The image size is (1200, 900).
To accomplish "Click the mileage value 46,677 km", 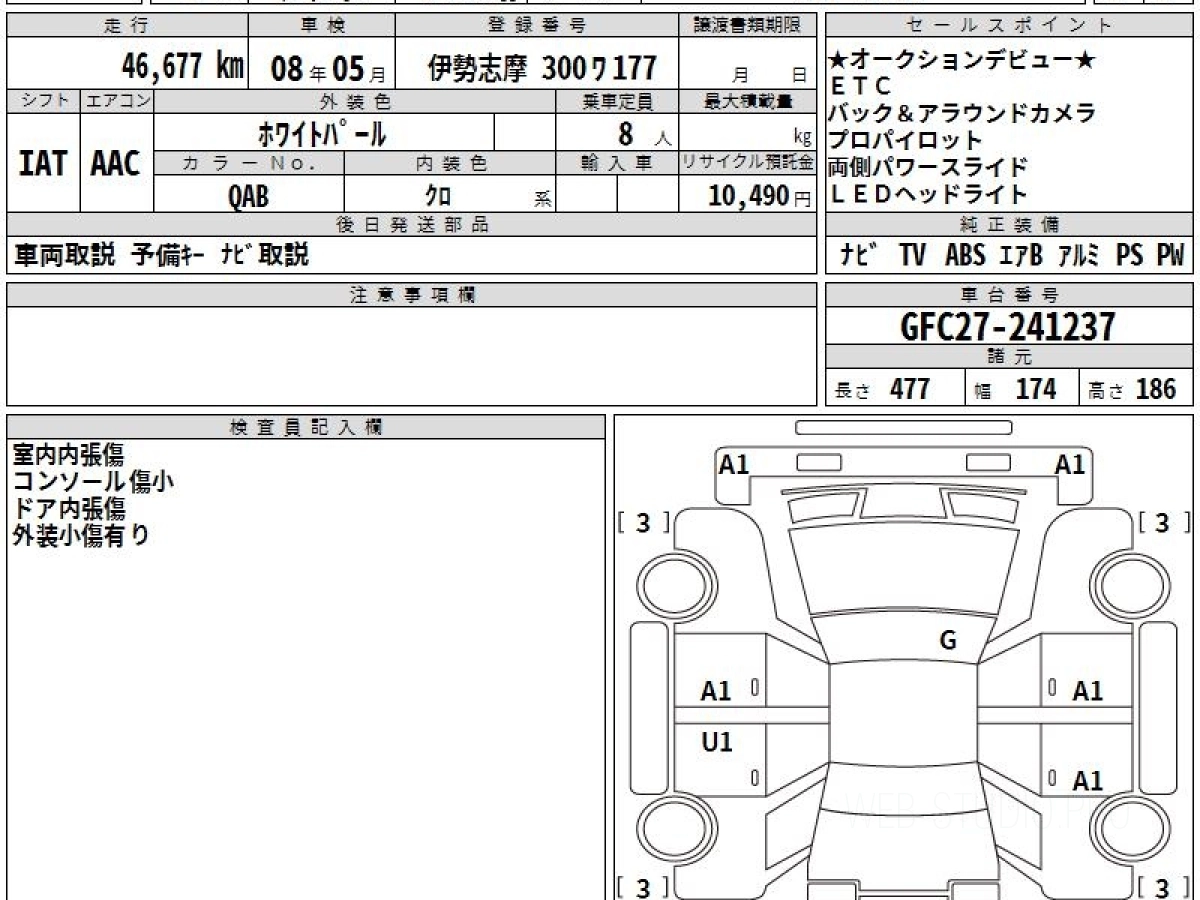I will click(182, 68).
